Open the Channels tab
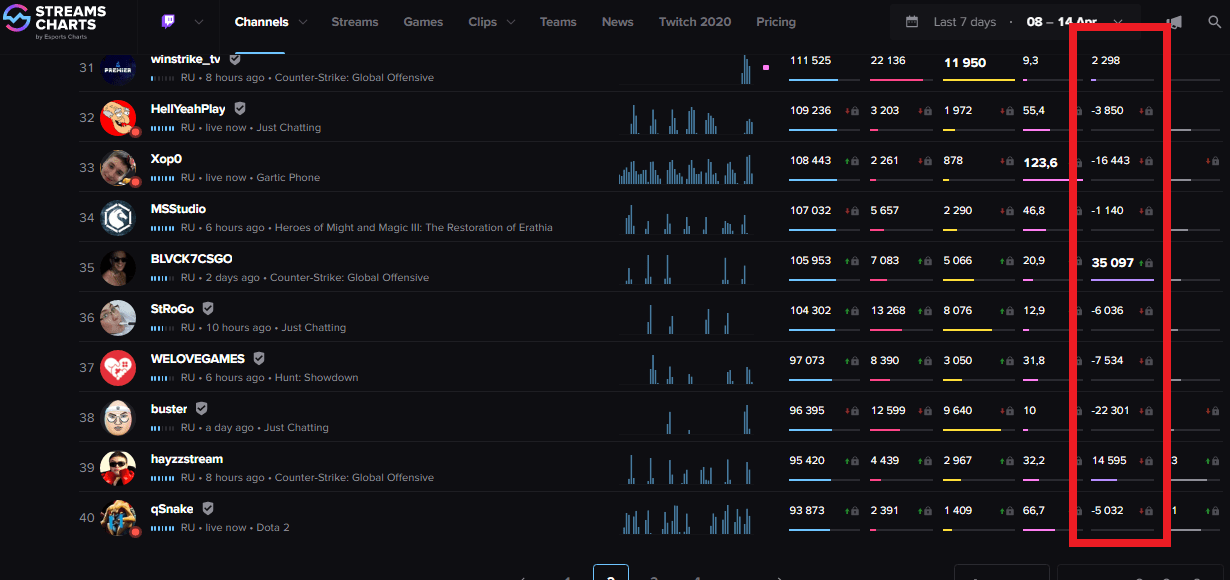Viewport: 1230px width, 580px height. [x=261, y=22]
